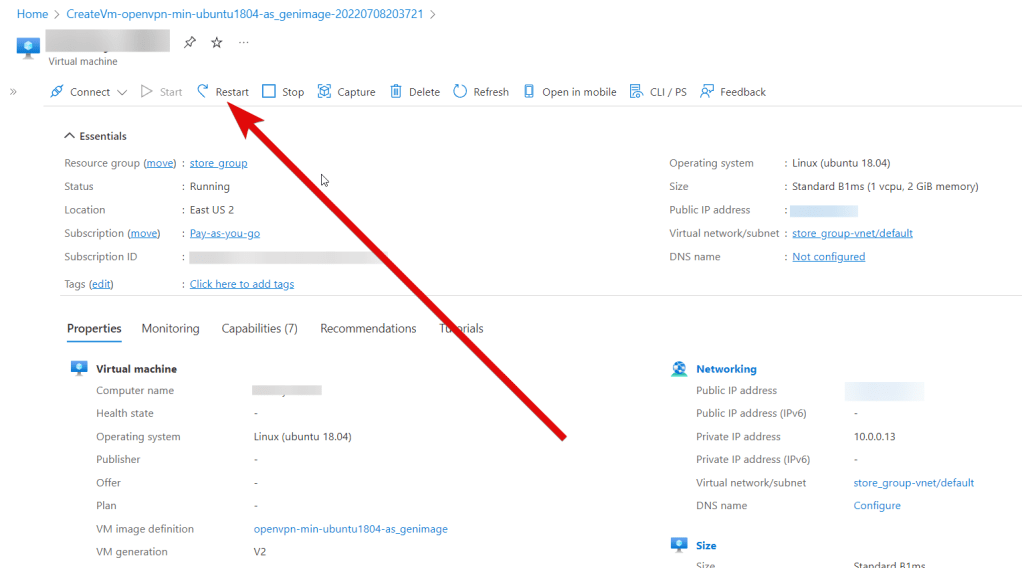Screen dimensions: 1022x568
Task: Go to Home breadcrumb
Action: point(32,14)
